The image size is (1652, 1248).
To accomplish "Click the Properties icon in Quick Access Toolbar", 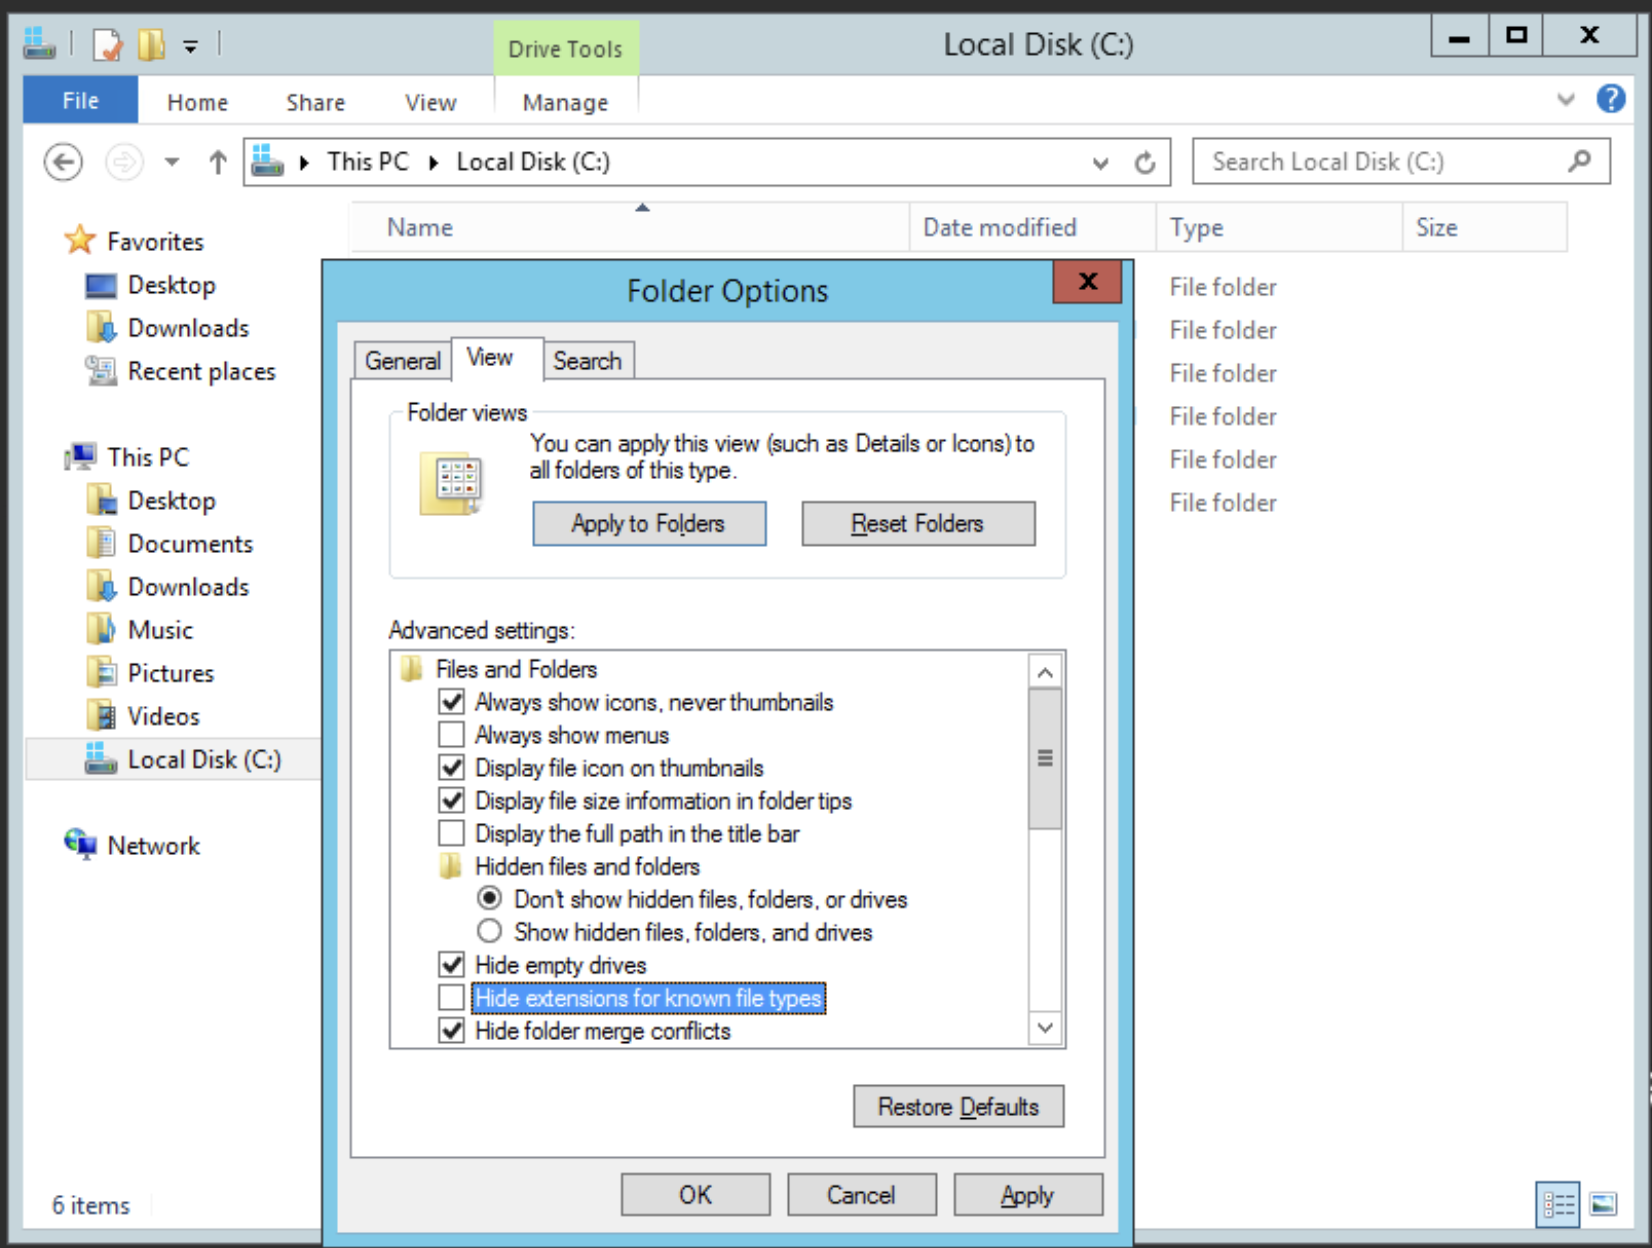I will coord(106,44).
